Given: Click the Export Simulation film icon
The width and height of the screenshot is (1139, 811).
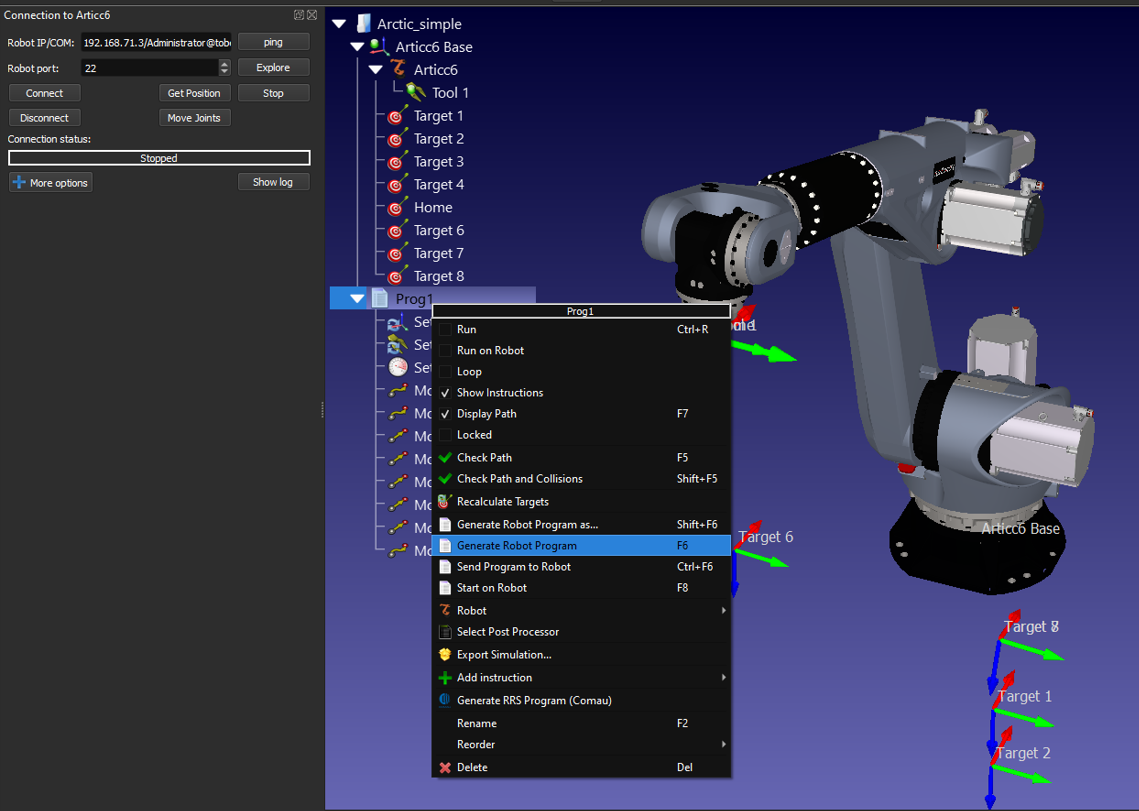Looking at the screenshot, I should pos(444,654).
